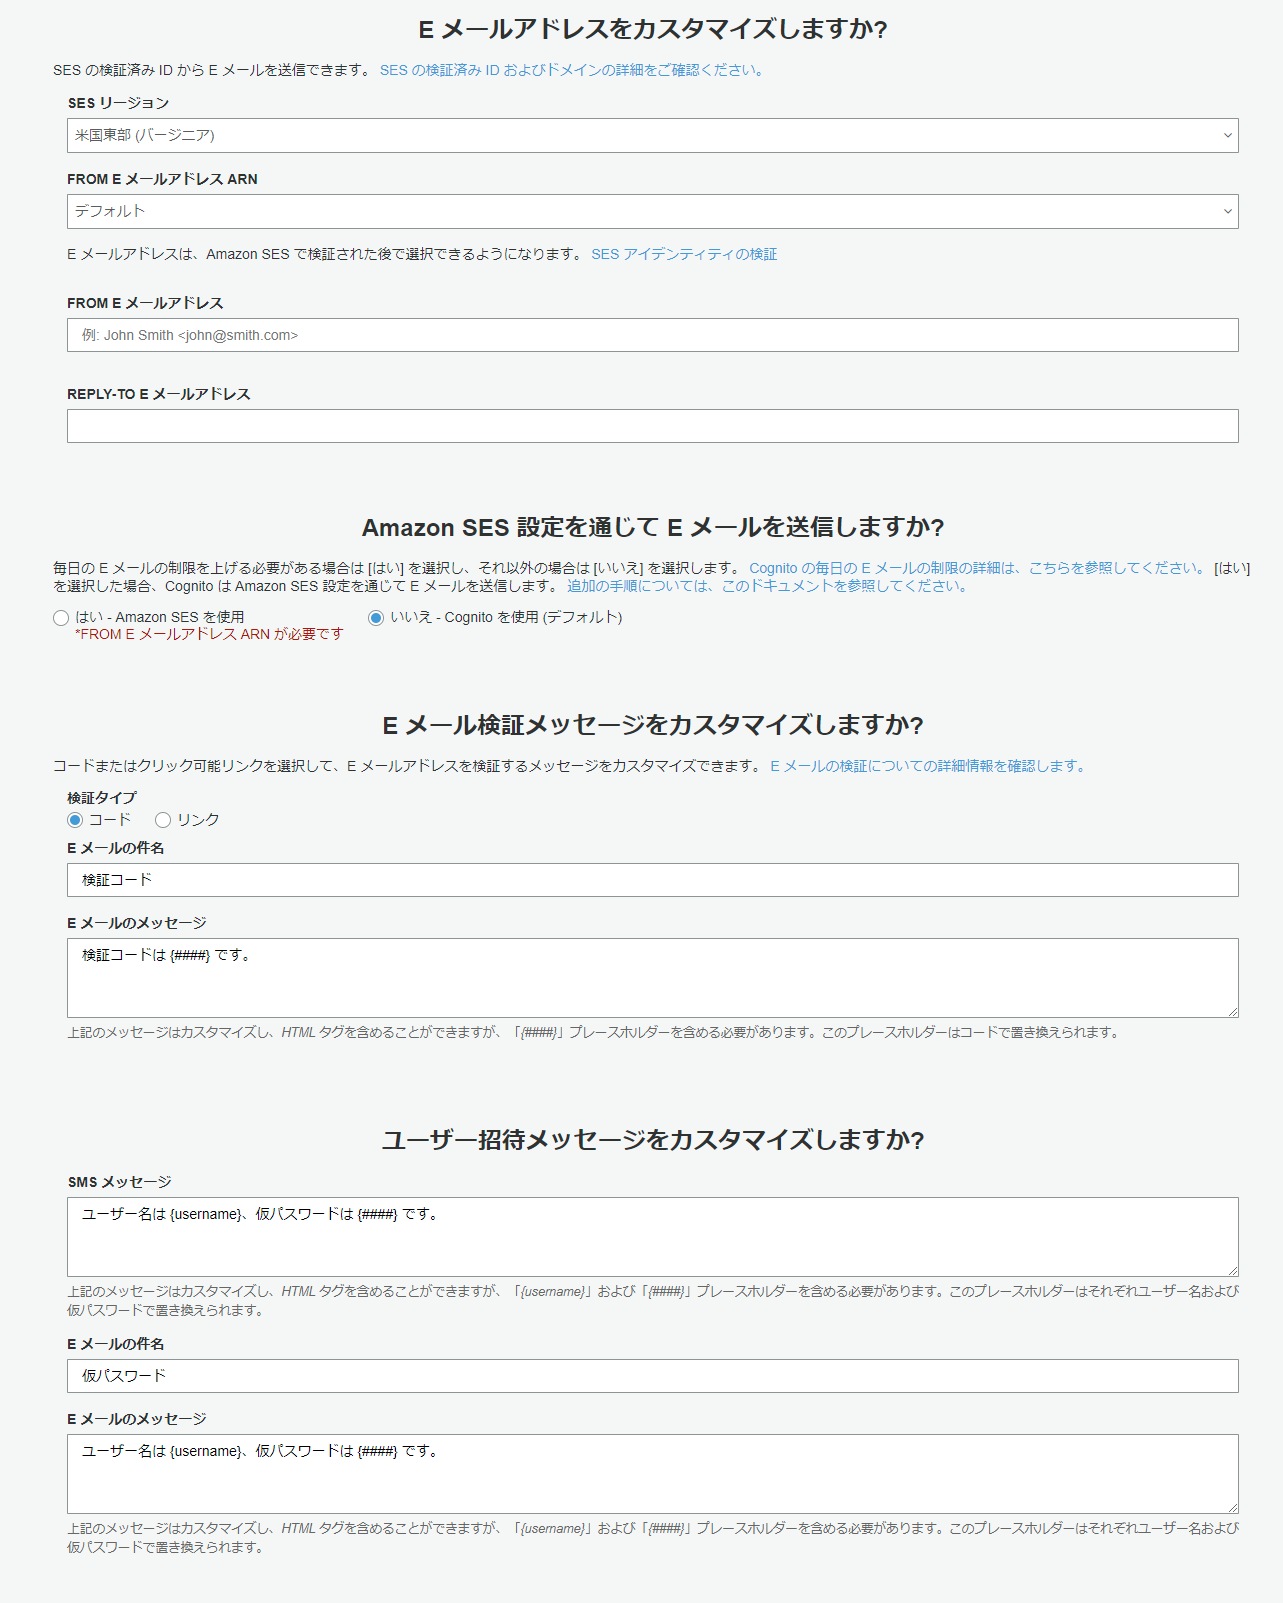The width and height of the screenshot is (1283, 1603).
Task: Choose 'いいえ - Cognito を使用 (デフォルト)' option
Action: click(x=376, y=618)
